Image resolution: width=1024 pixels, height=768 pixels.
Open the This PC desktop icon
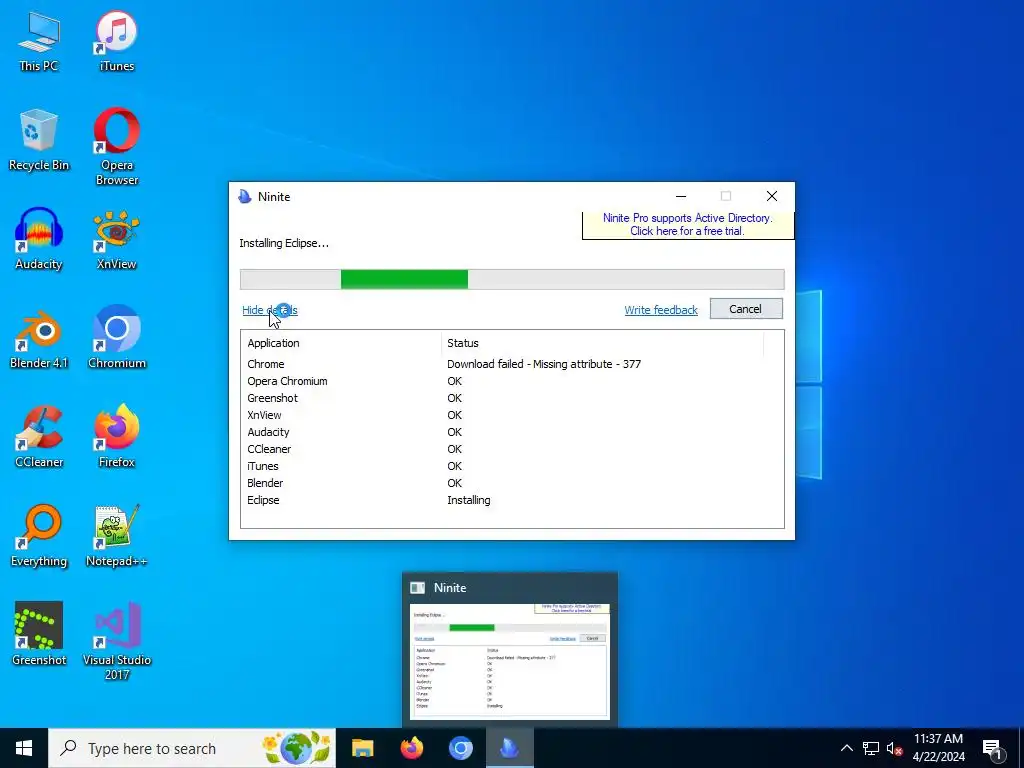(39, 41)
